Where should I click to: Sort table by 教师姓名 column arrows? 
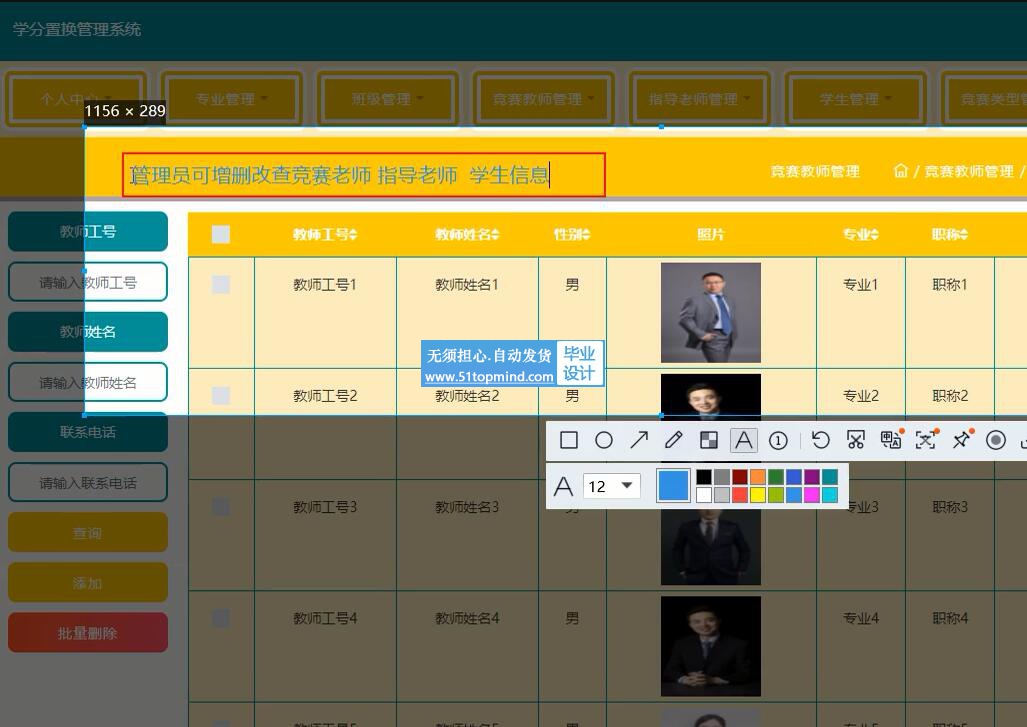(x=495, y=234)
